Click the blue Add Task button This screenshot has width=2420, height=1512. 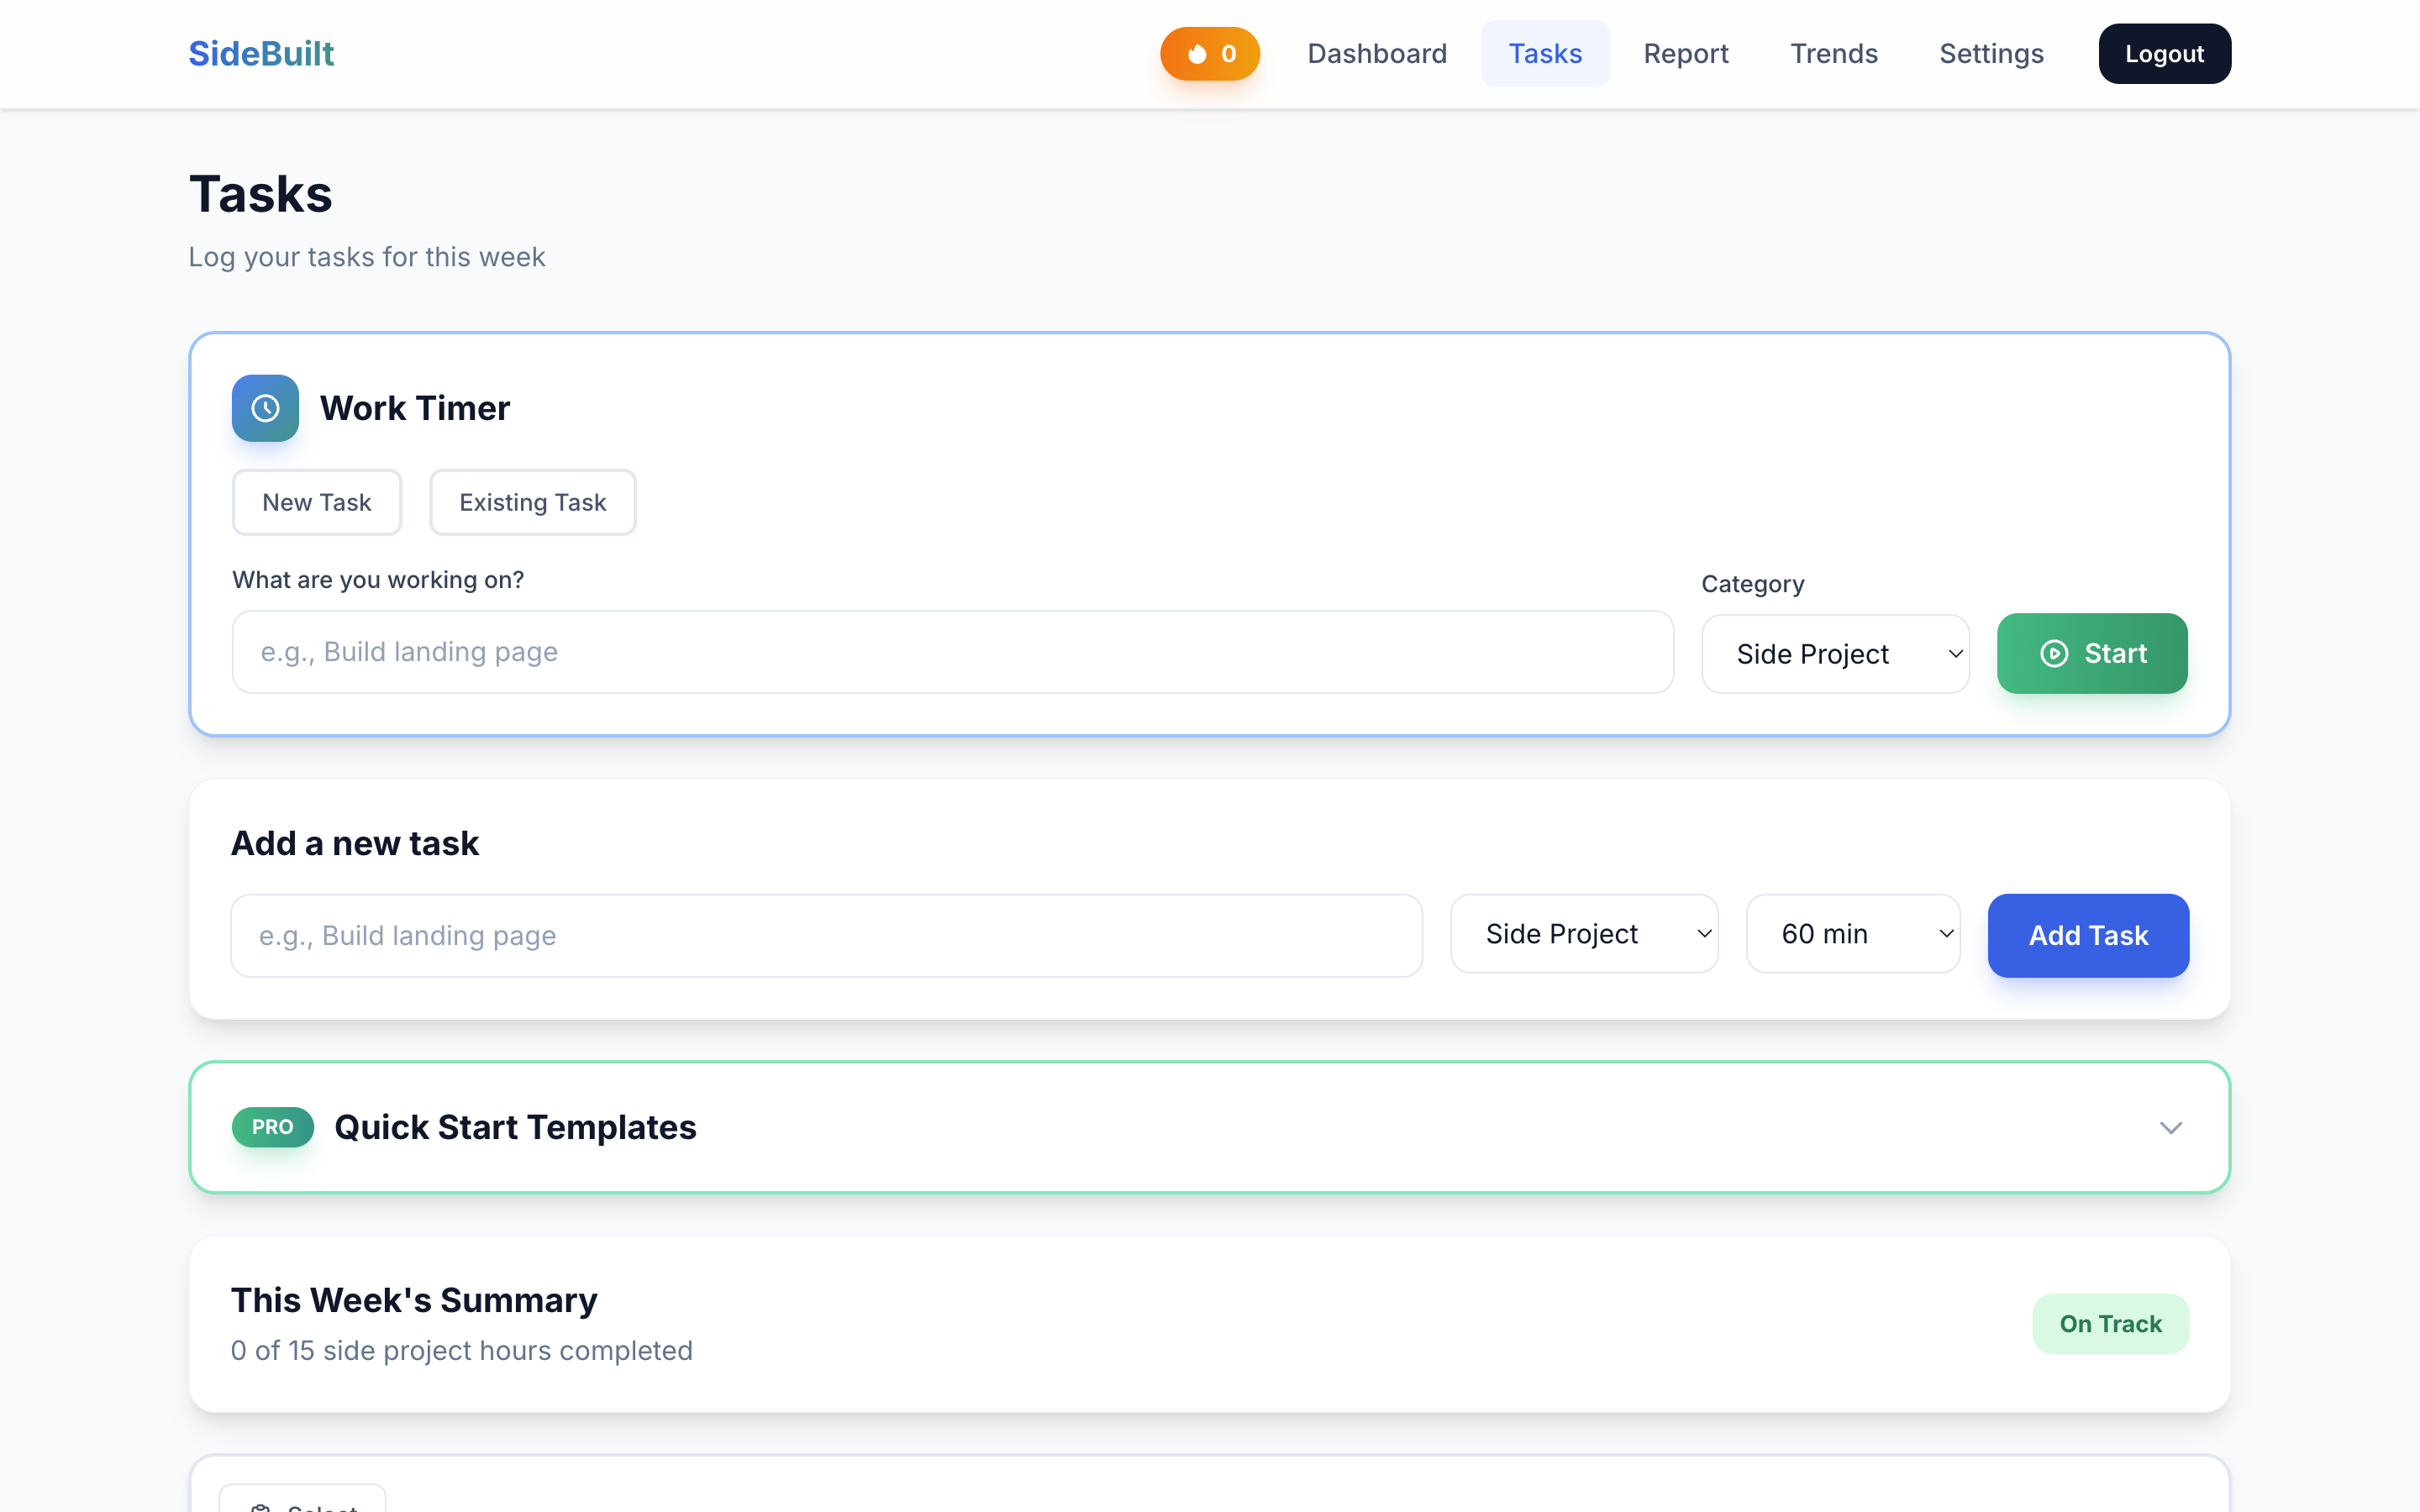point(2088,934)
